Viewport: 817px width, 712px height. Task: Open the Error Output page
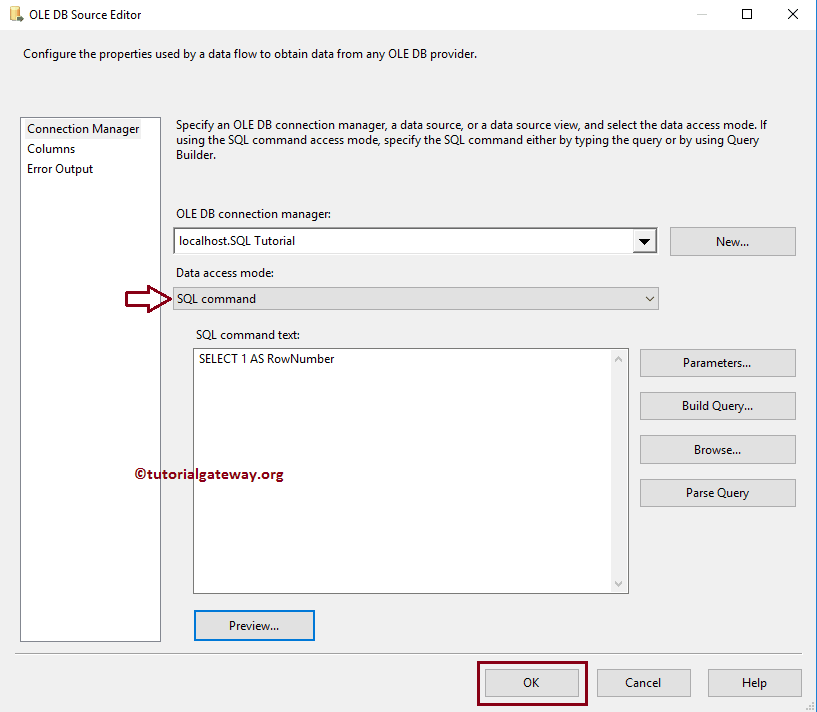58,168
